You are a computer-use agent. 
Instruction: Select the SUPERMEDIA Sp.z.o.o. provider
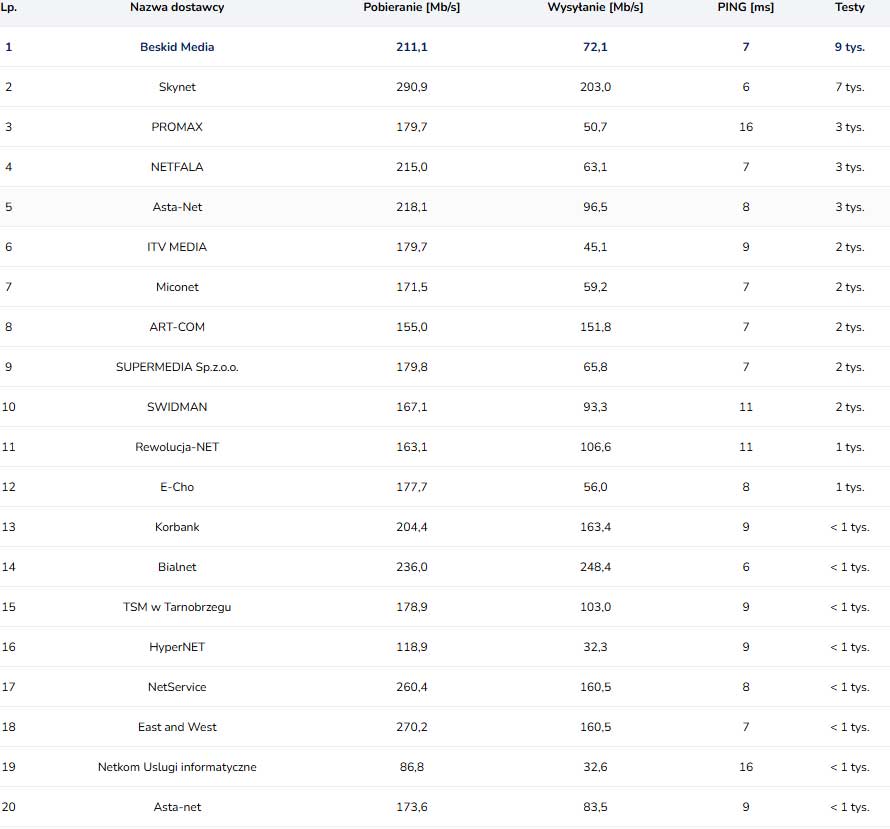click(177, 367)
